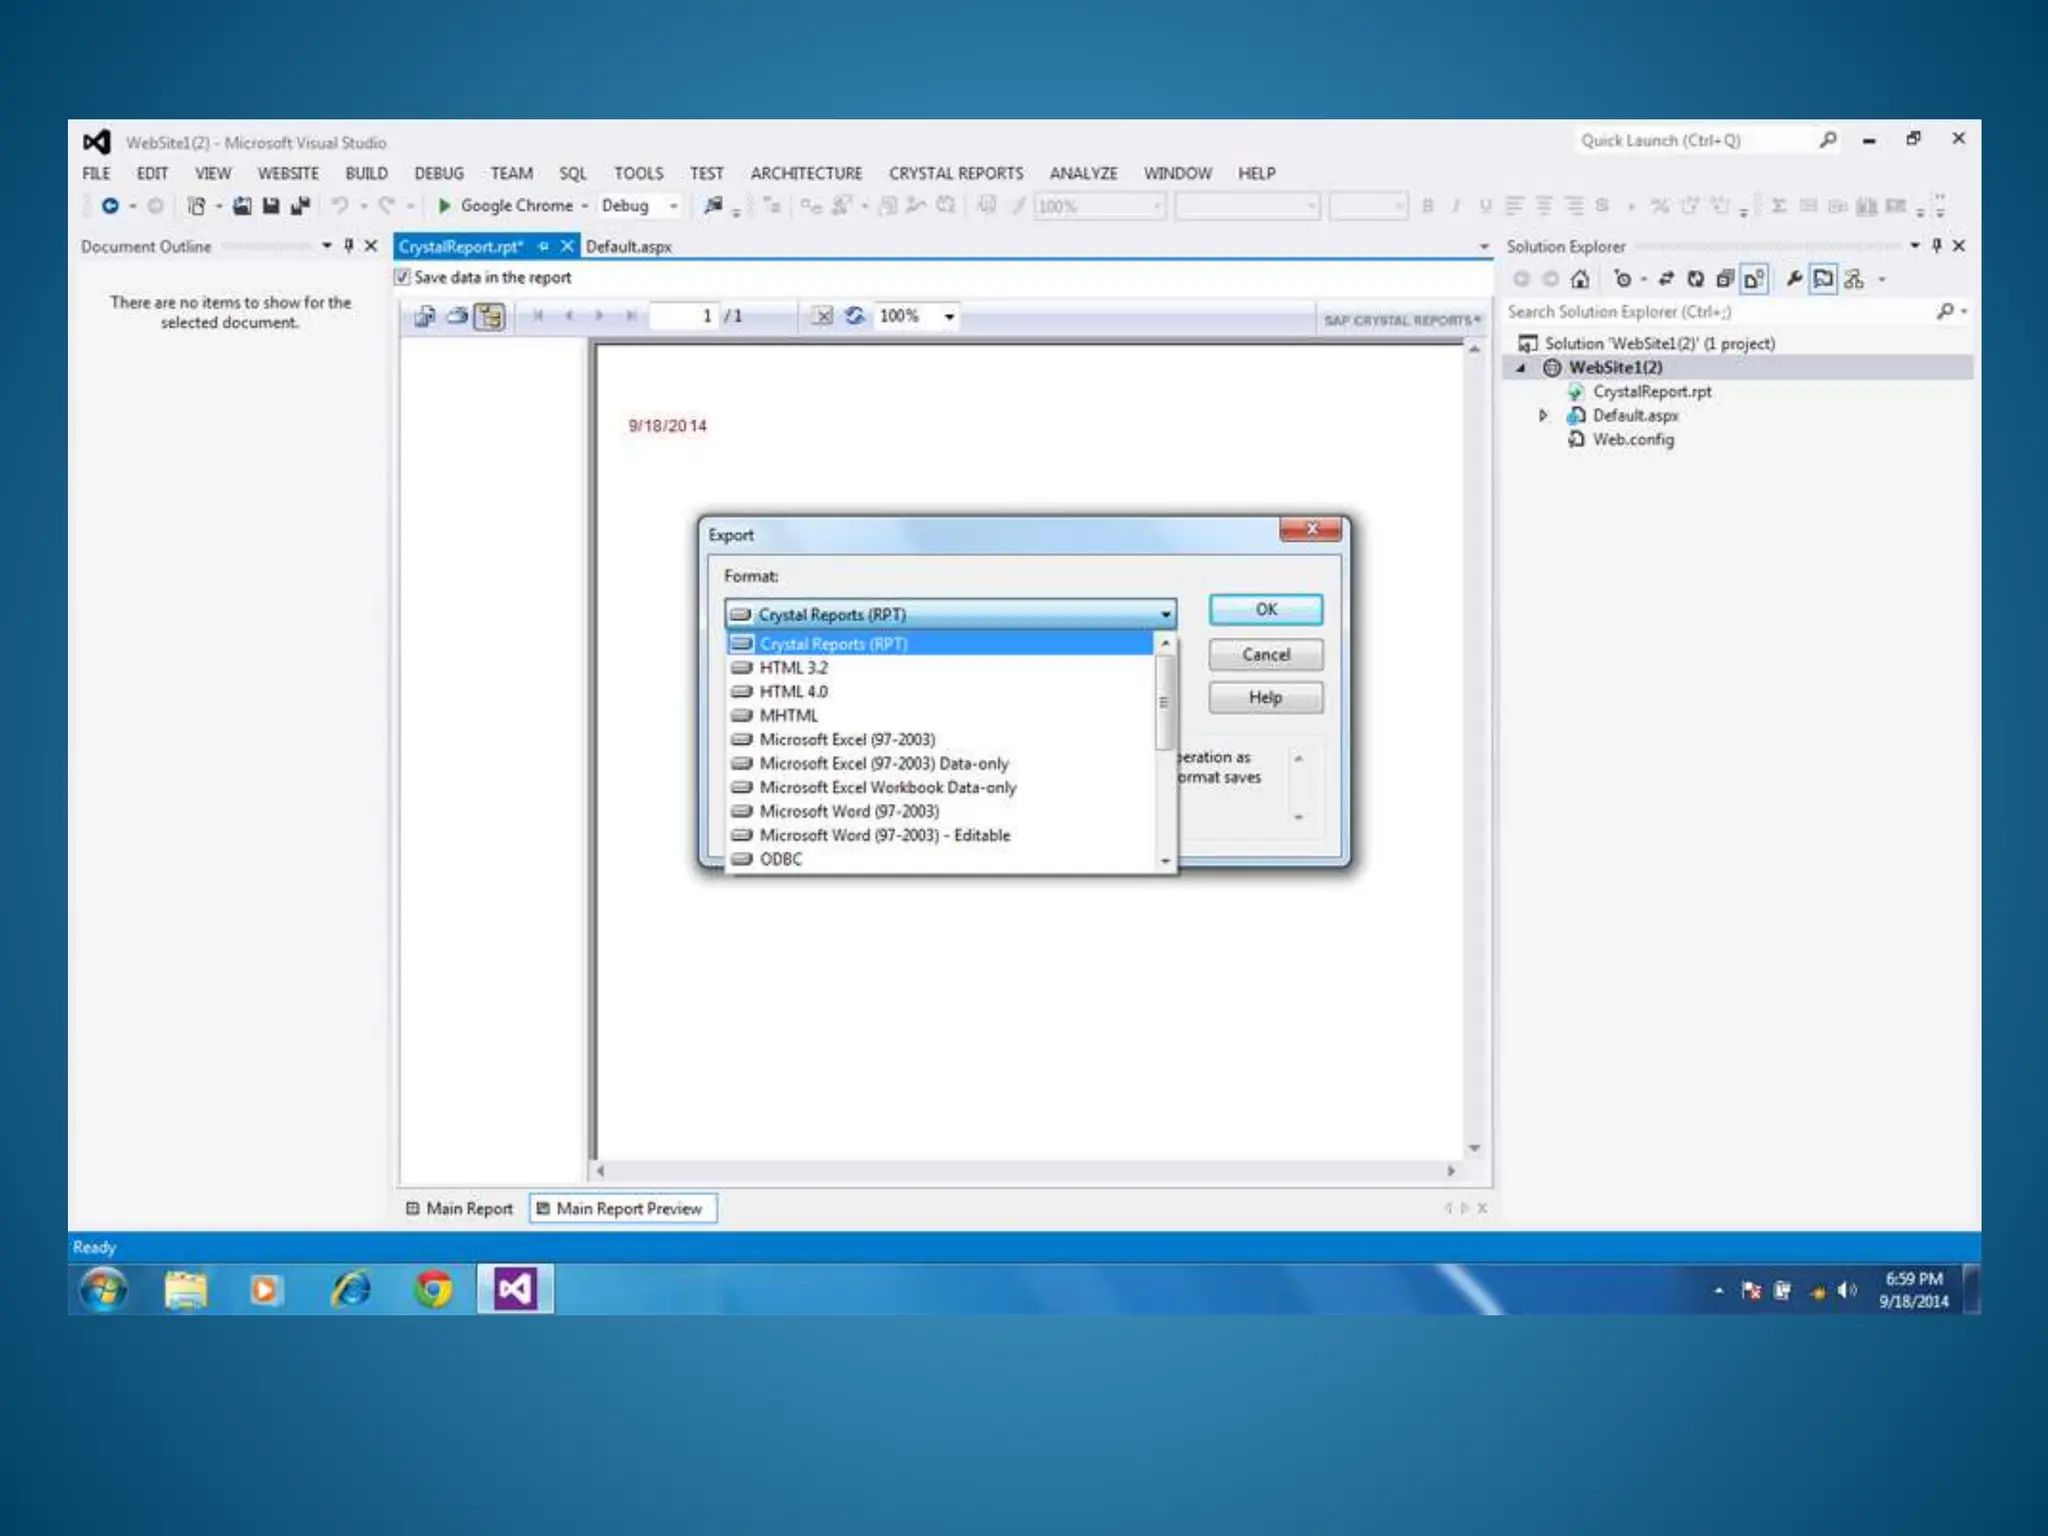This screenshot has width=2048, height=1536.
Task: Open the CRYSTAL REPORTS menu
Action: point(955,173)
